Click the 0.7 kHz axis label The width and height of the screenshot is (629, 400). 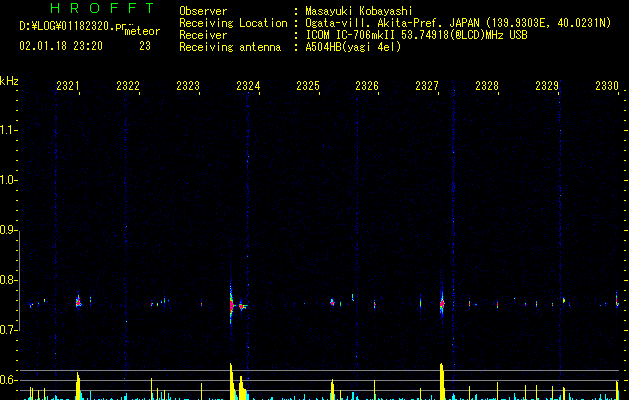click(9, 330)
